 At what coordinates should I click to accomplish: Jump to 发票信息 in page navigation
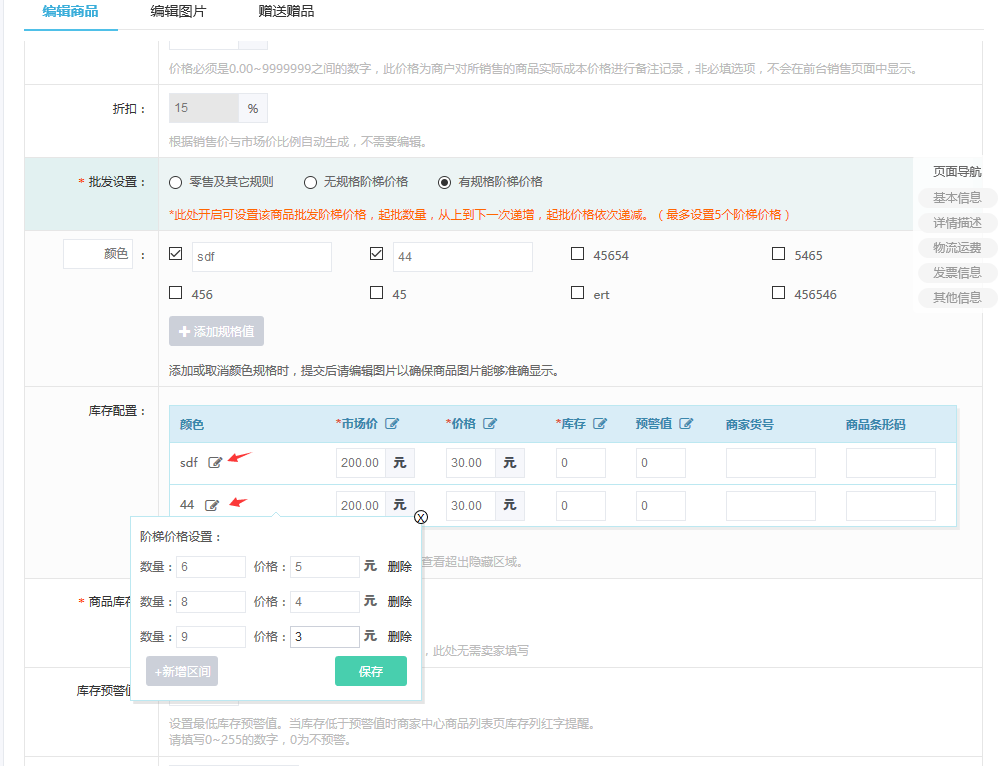(957, 273)
